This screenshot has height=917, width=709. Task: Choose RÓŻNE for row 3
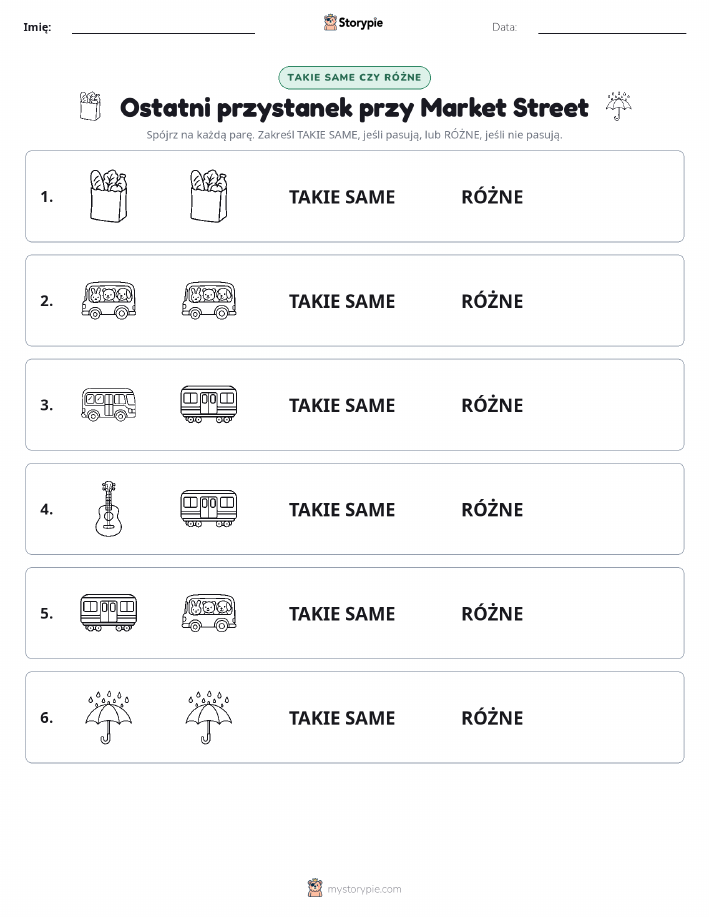click(x=492, y=404)
